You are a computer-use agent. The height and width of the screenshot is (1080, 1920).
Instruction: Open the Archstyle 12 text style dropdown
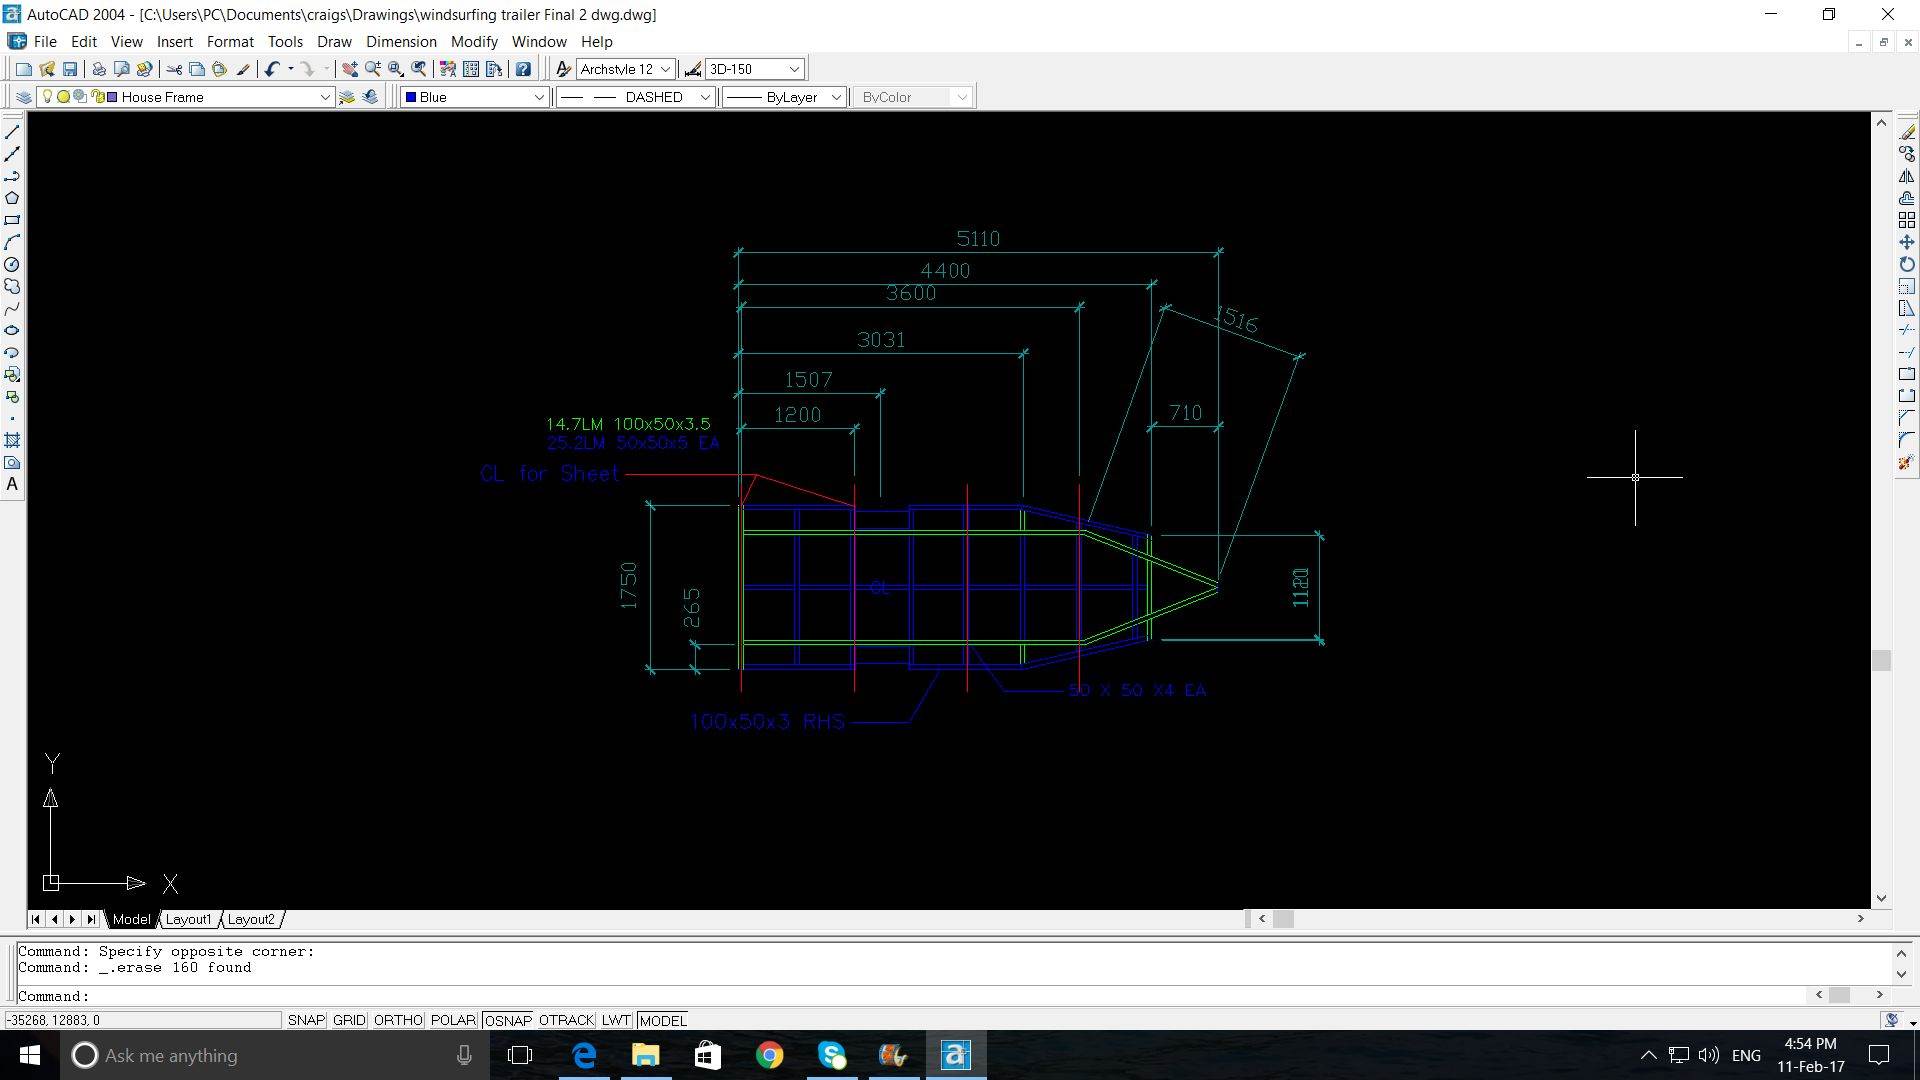(x=665, y=69)
